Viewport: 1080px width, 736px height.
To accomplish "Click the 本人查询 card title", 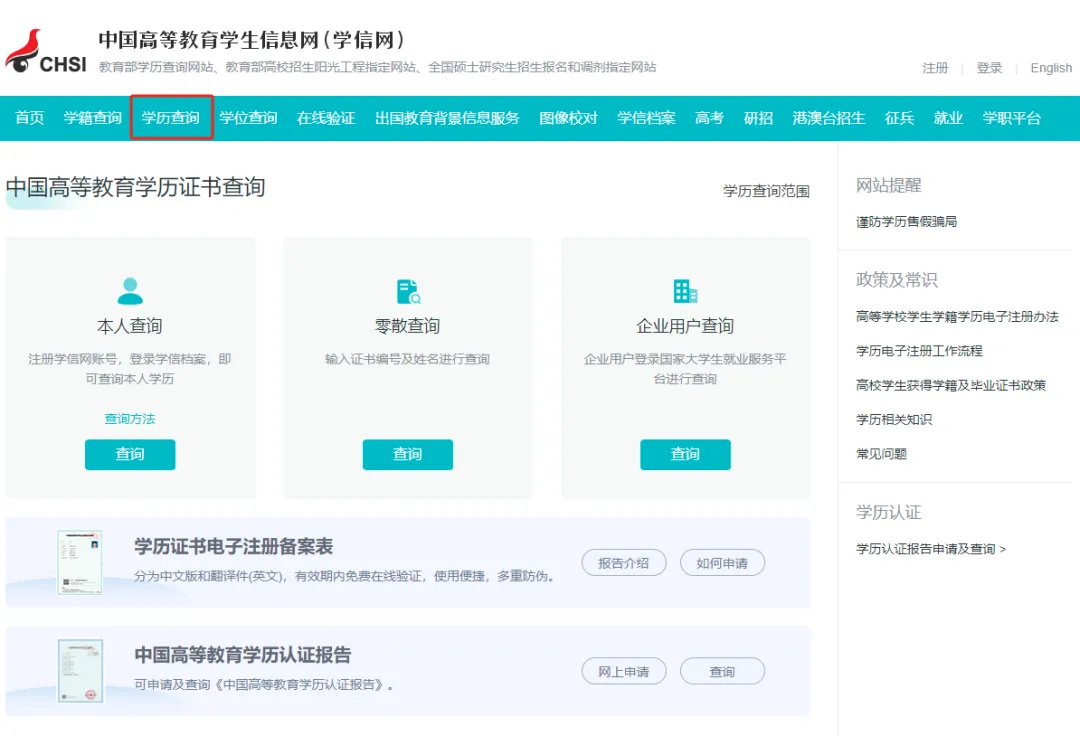I will tap(130, 326).
